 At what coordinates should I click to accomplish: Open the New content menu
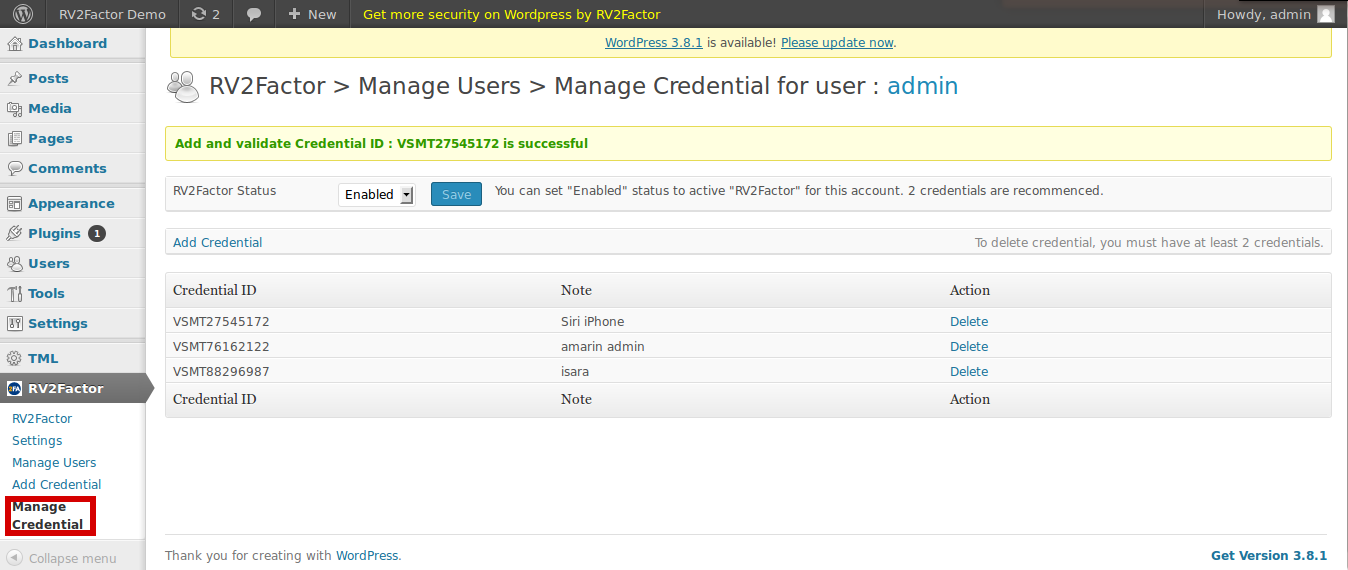click(312, 14)
